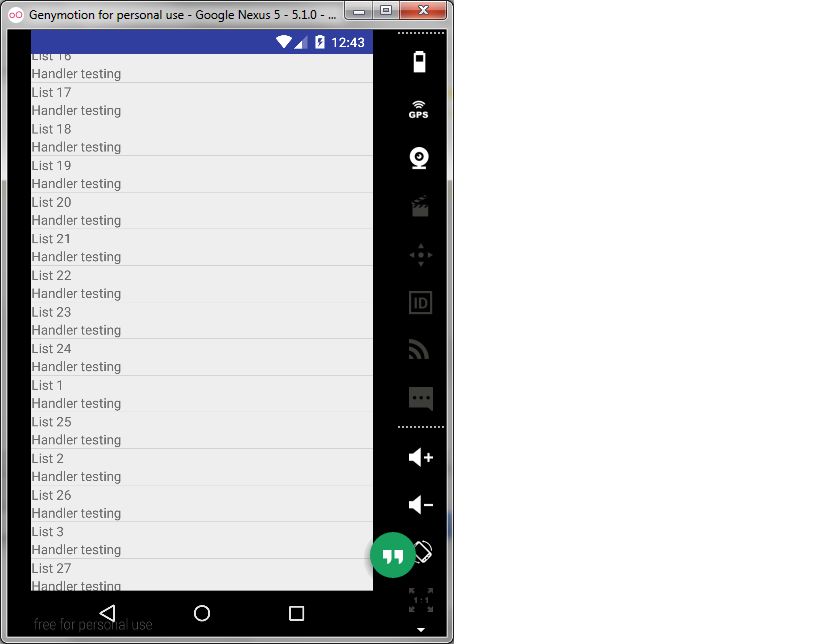Image resolution: width=819 pixels, height=644 pixels.
Task: Select the List 27 item
Action: pyautogui.click(x=202, y=575)
